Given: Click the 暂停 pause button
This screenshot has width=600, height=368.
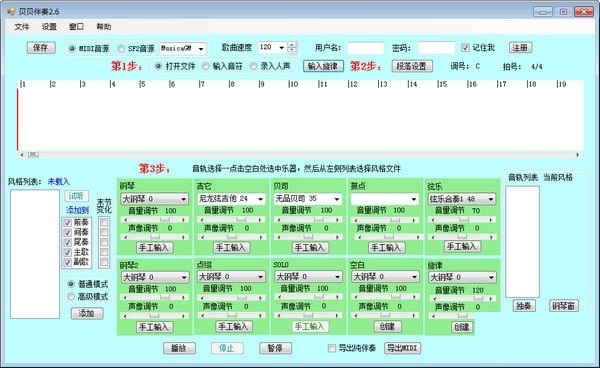Looking at the screenshot, I should pos(275,348).
